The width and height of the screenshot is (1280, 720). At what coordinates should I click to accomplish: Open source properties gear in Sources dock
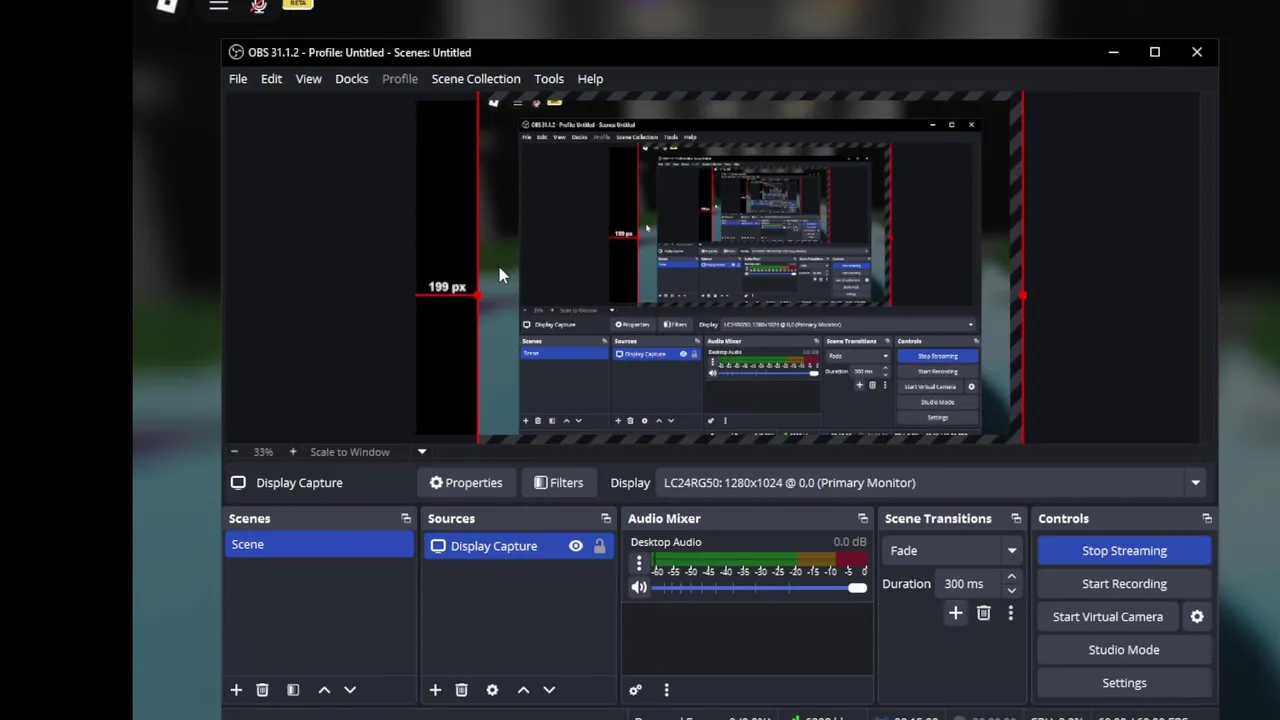coord(492,690)
